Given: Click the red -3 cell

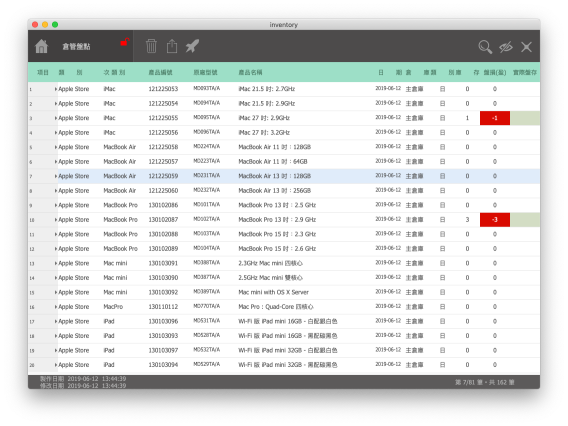Looking at the screenshot, I should point(495,220).
